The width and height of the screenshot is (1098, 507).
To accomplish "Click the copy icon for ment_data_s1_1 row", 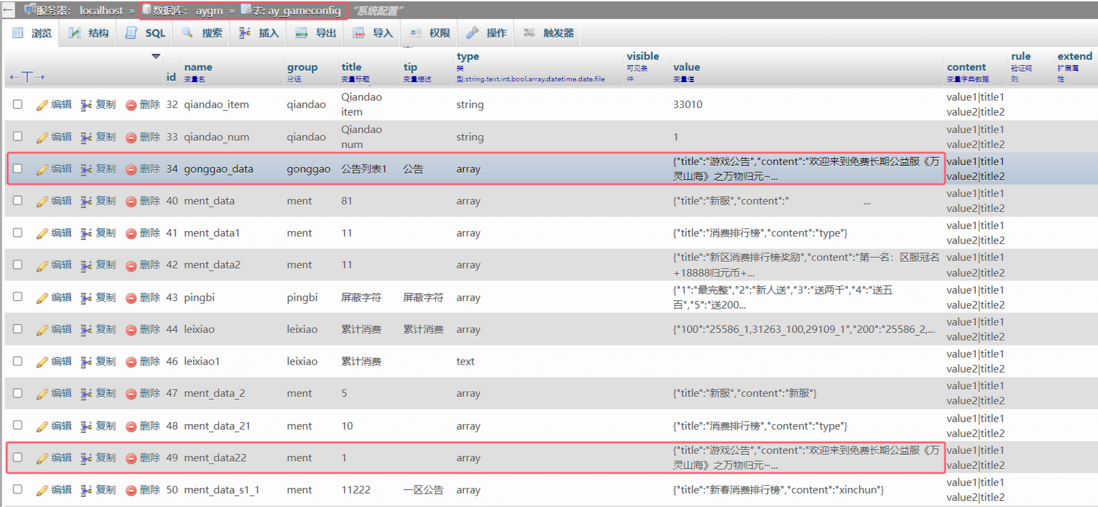I will (87, 490).
